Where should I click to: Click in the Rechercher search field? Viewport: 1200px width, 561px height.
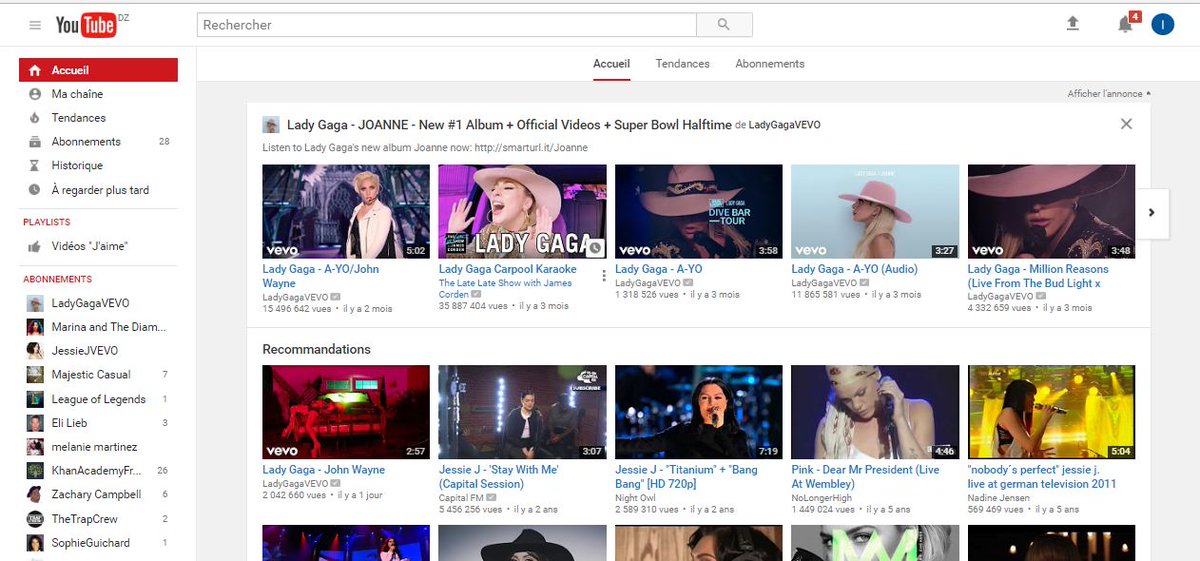pyautogui.click(x=446, y=25)
